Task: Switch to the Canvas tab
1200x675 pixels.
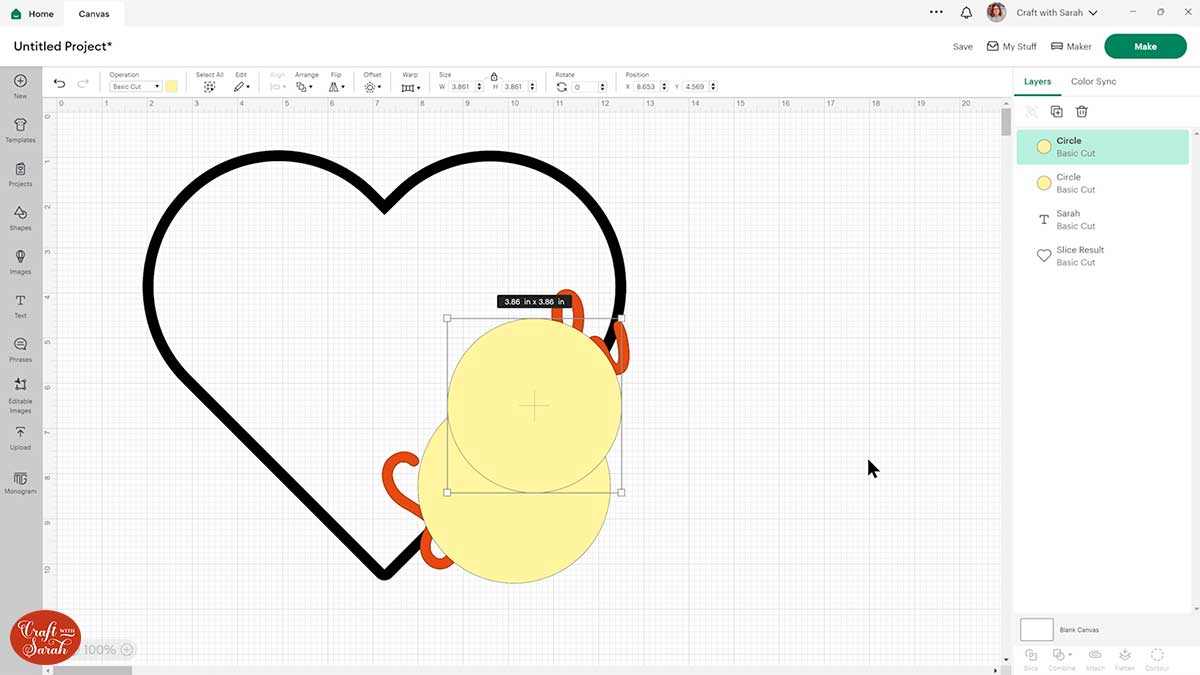Action: point(94,14)
